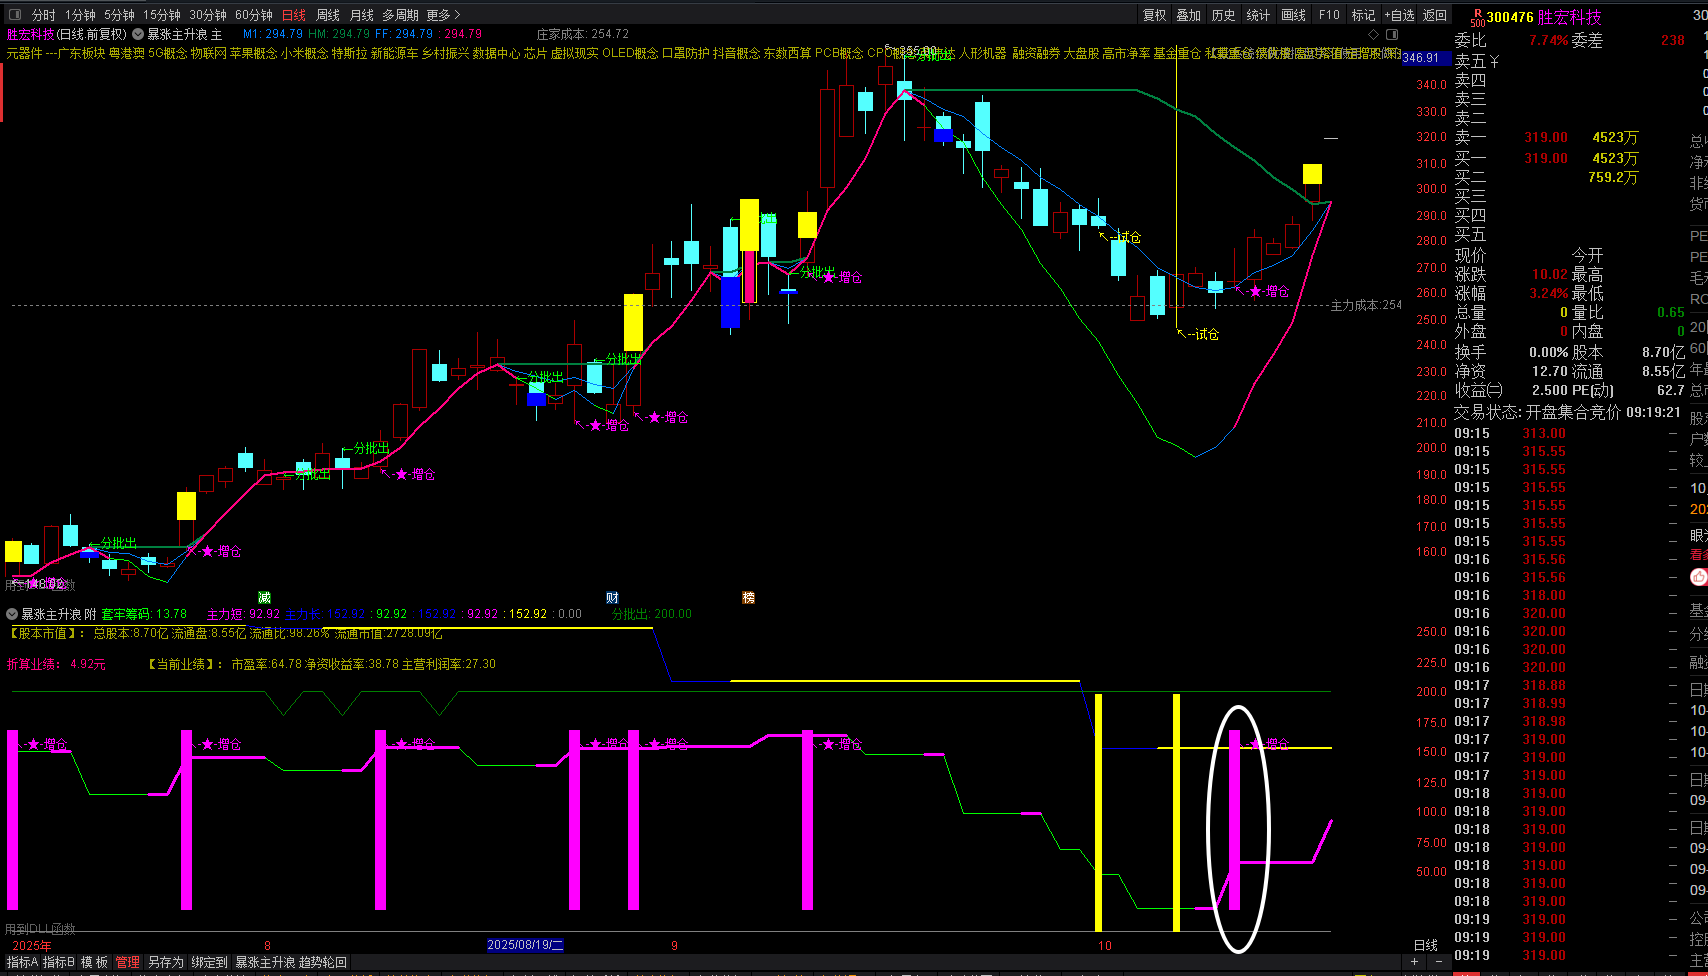The width and height of the screenshot is (1708, 976).
Task: Switch to the 60分钟 period tab
Action: [x=254, y=15]
